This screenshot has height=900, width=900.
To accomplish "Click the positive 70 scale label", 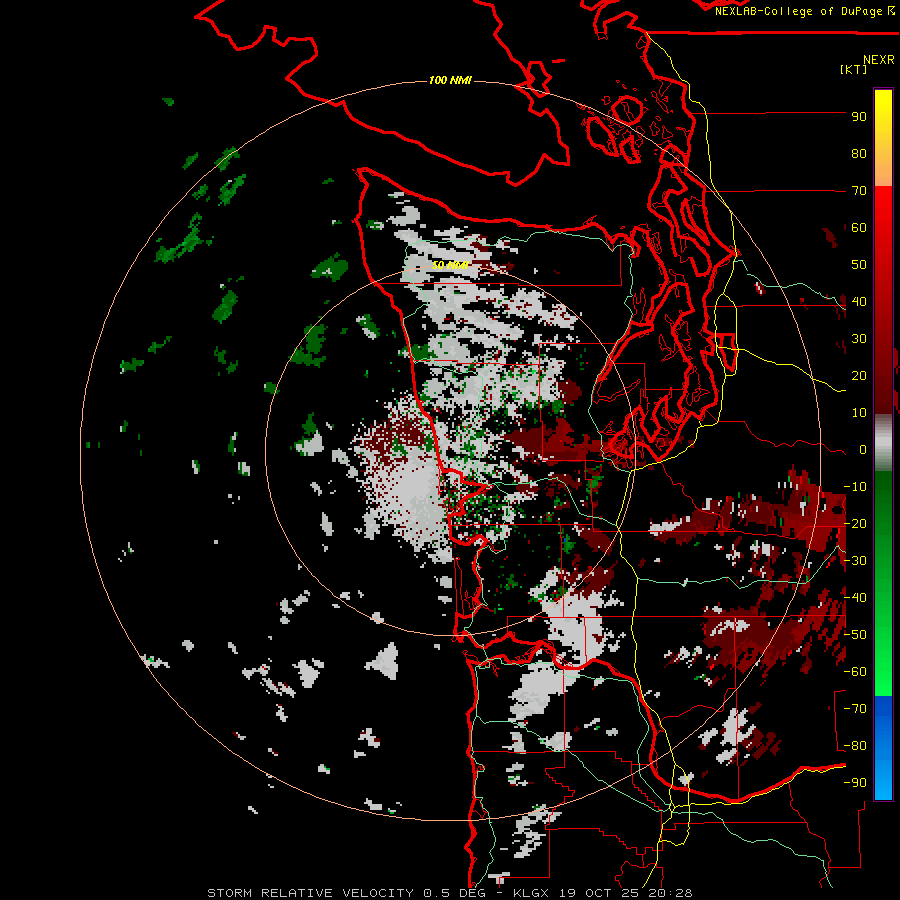I will pos(859,191).
